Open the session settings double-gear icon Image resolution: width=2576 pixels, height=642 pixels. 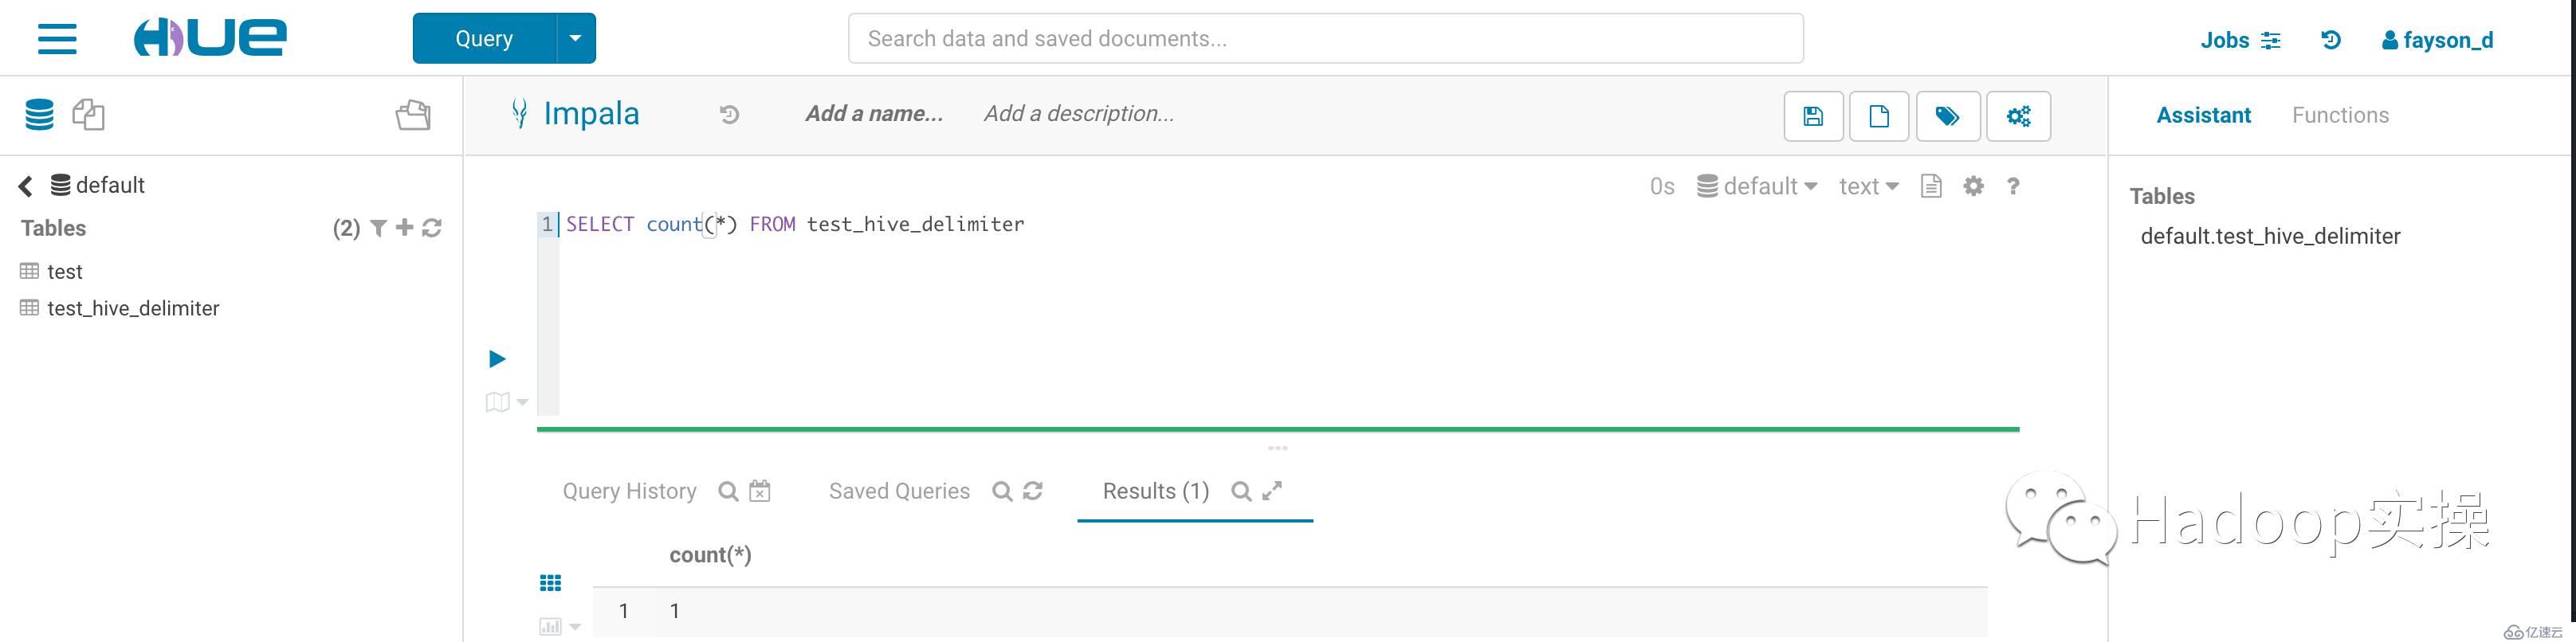pyautogui.click(x=2018, y=116)
